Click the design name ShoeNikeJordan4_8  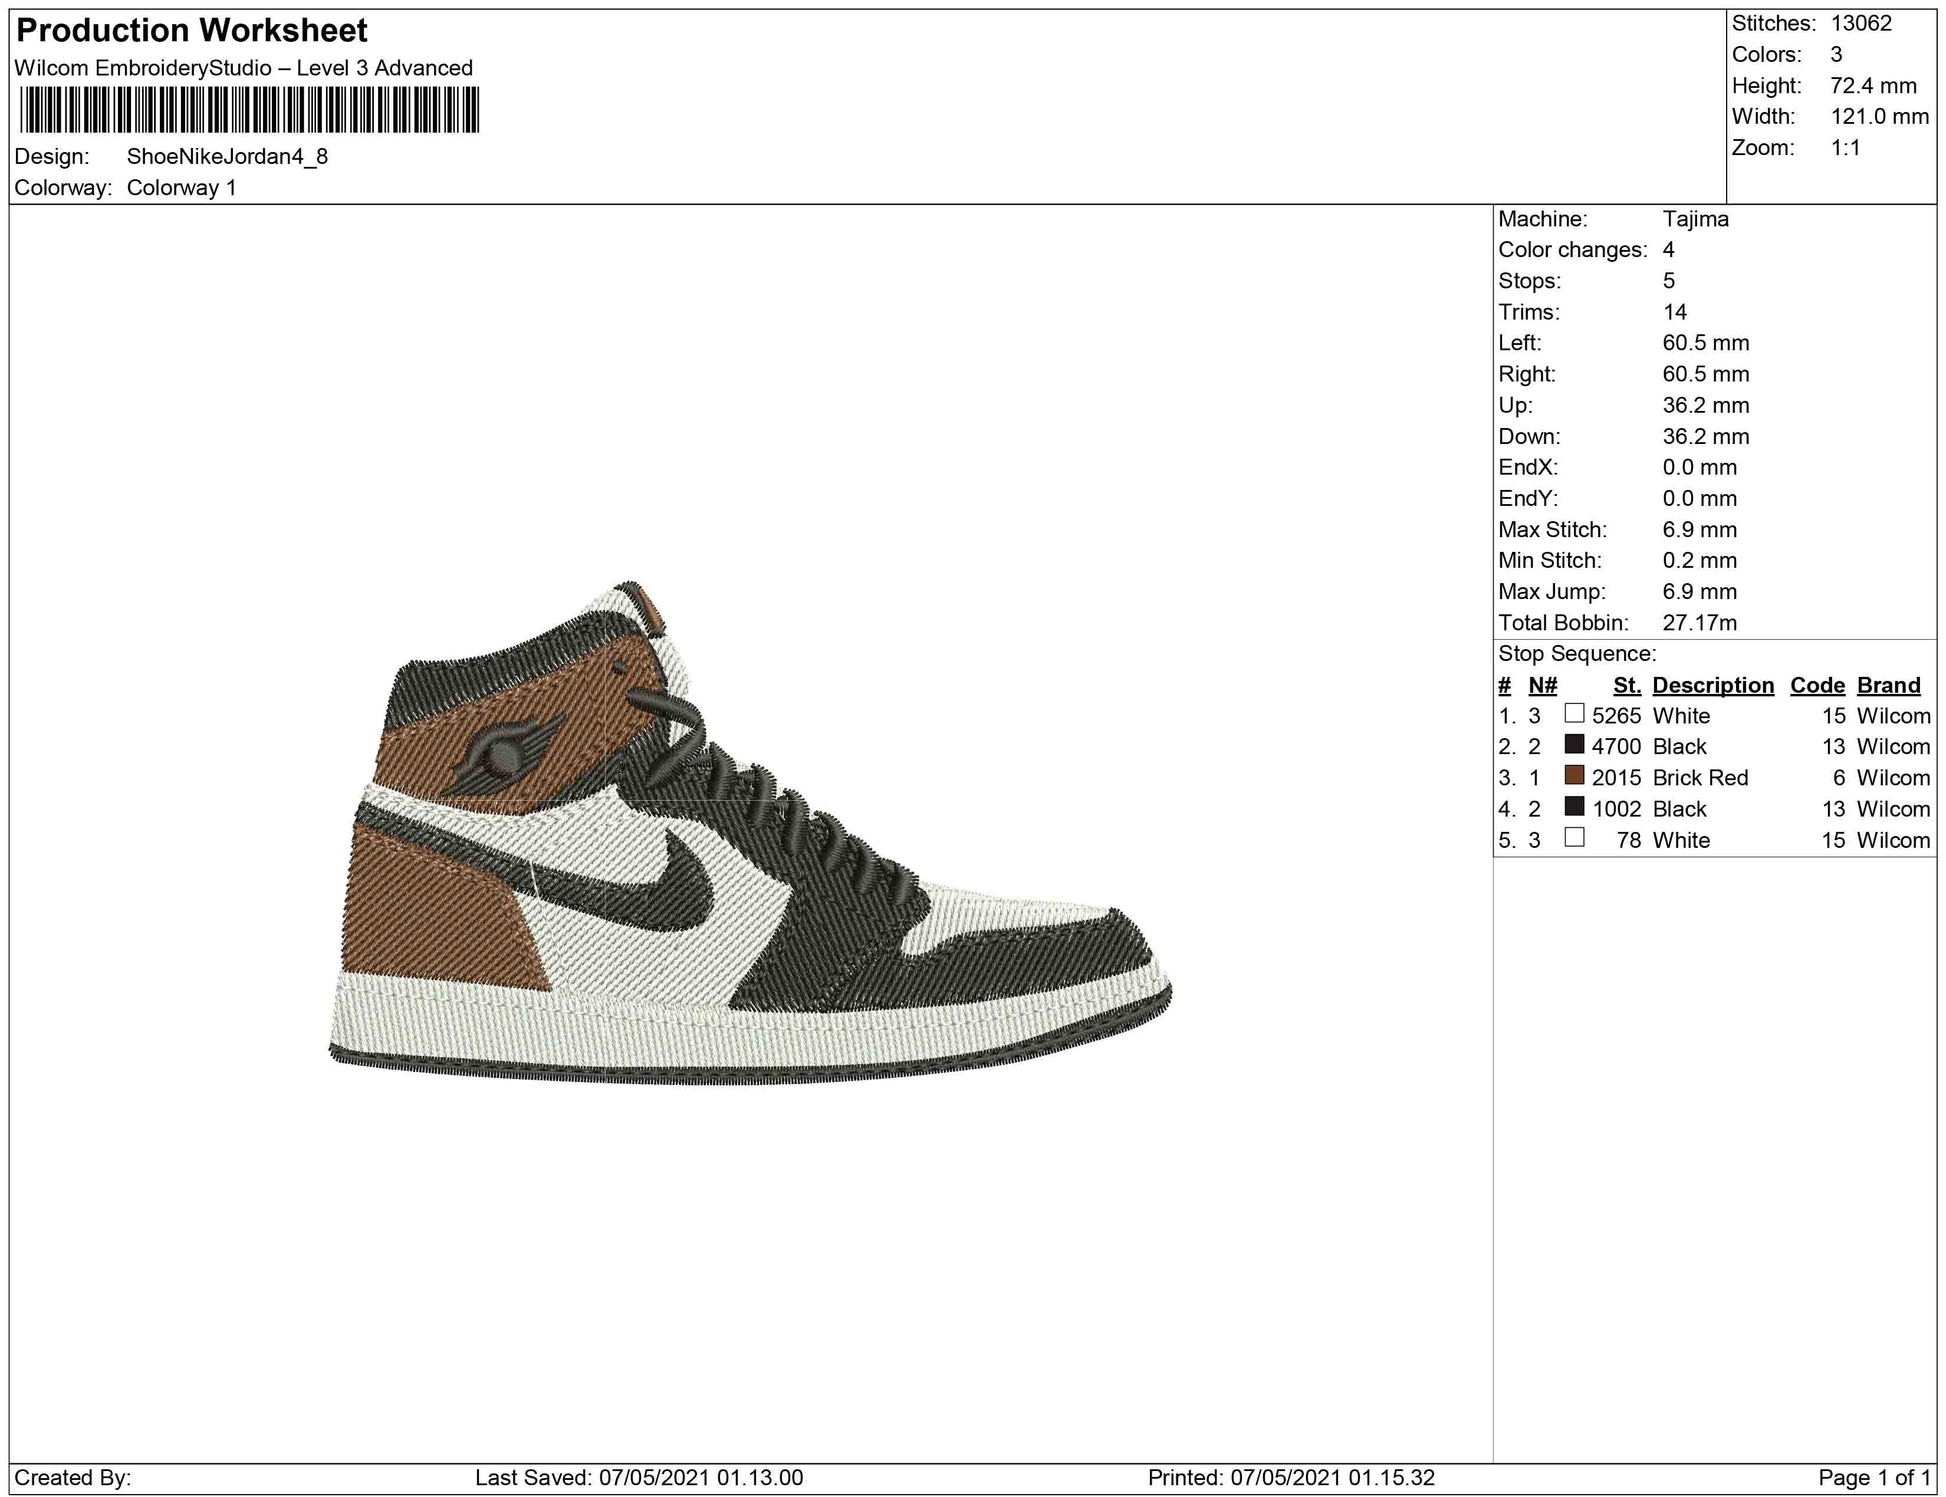[x=227, y=157]
